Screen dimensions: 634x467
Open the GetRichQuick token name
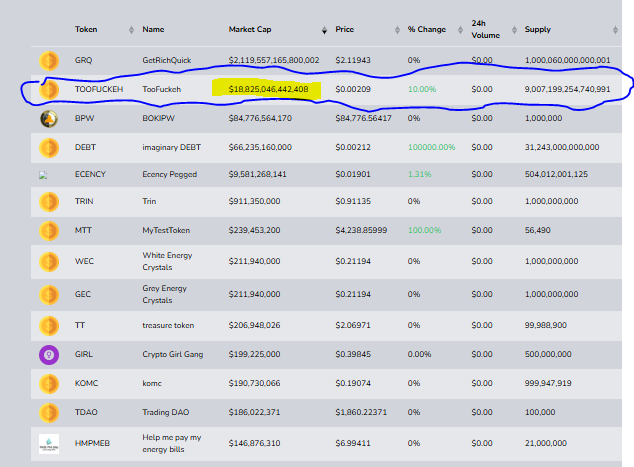click(167, 60)
